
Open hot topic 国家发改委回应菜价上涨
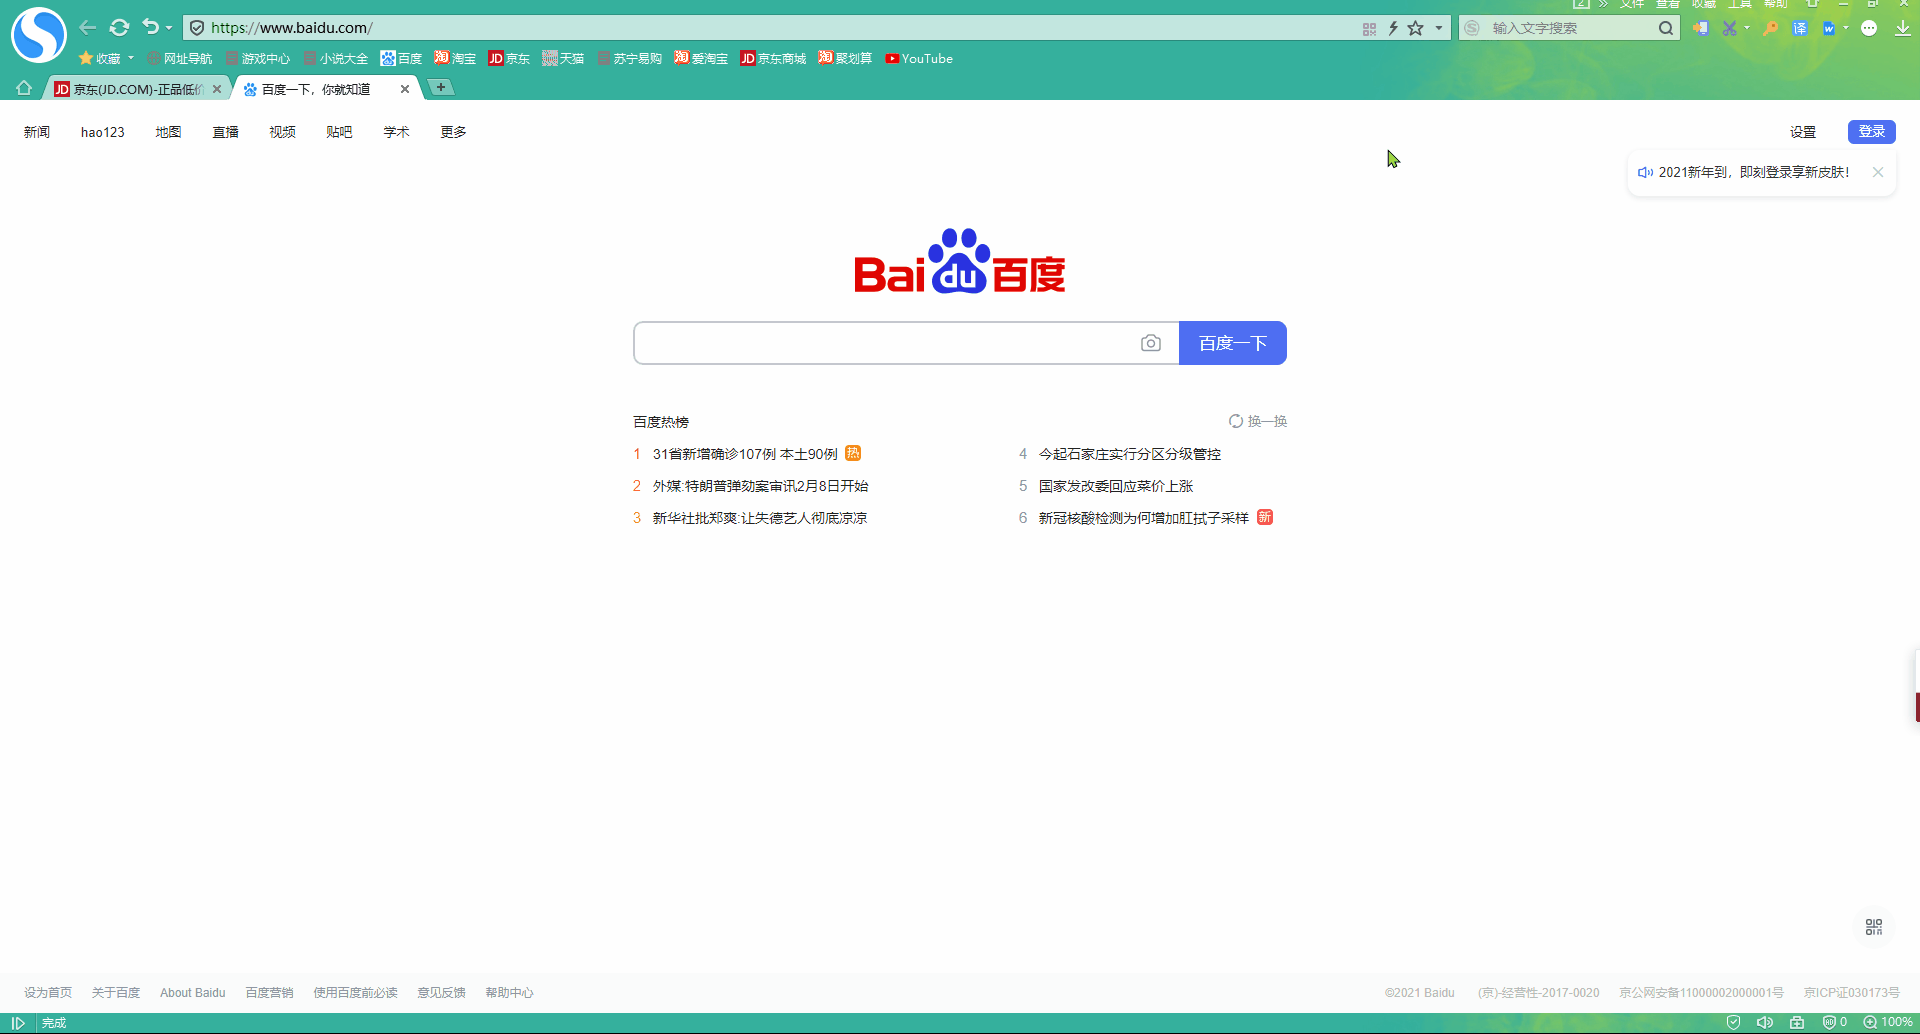tap(1116, 486)
